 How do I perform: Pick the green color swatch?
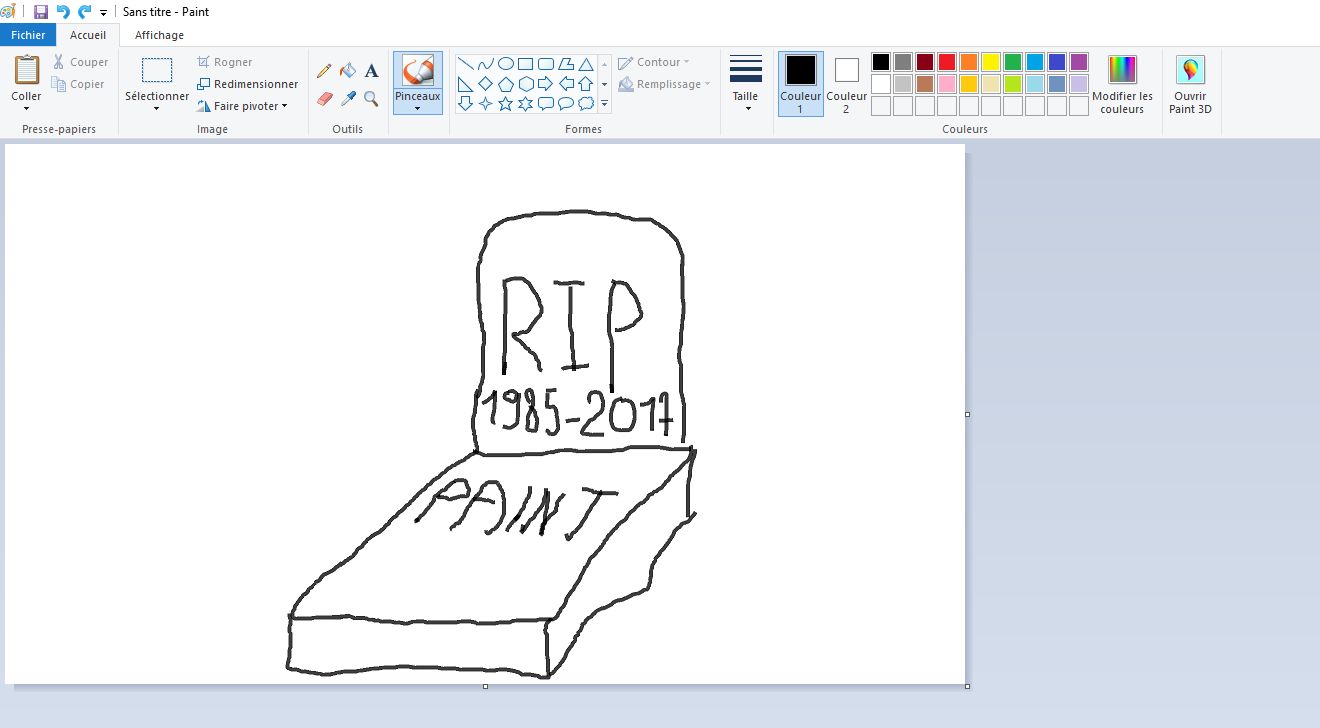click(1013, 62)
